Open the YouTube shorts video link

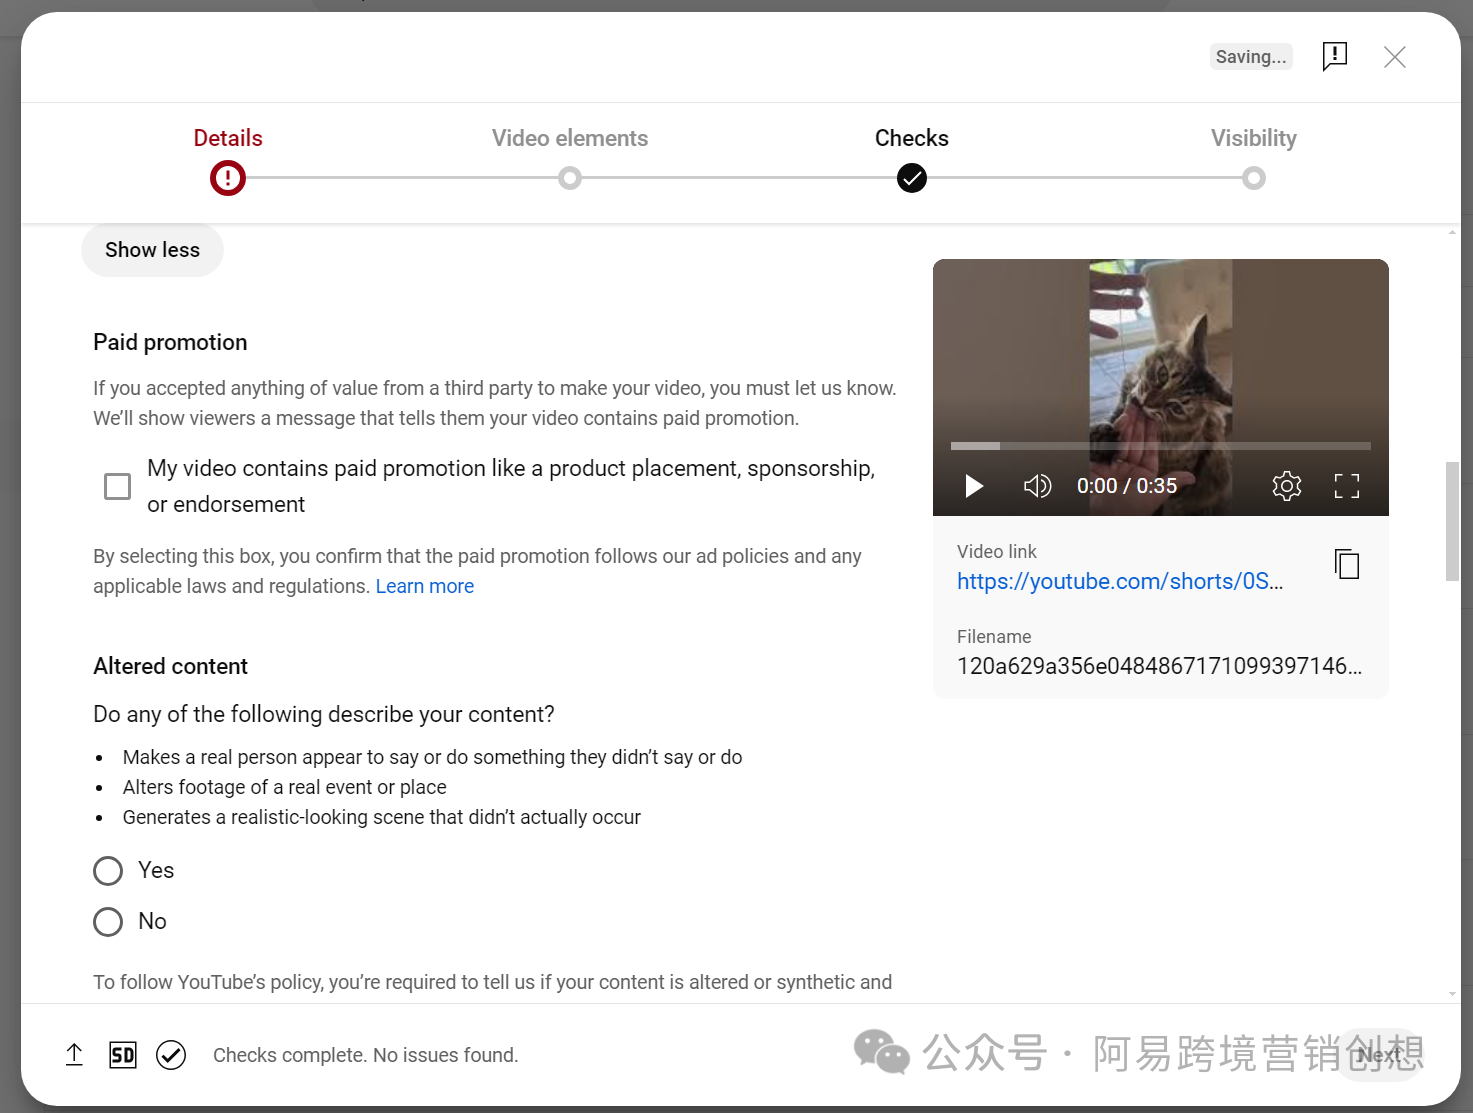[1119, 582]
